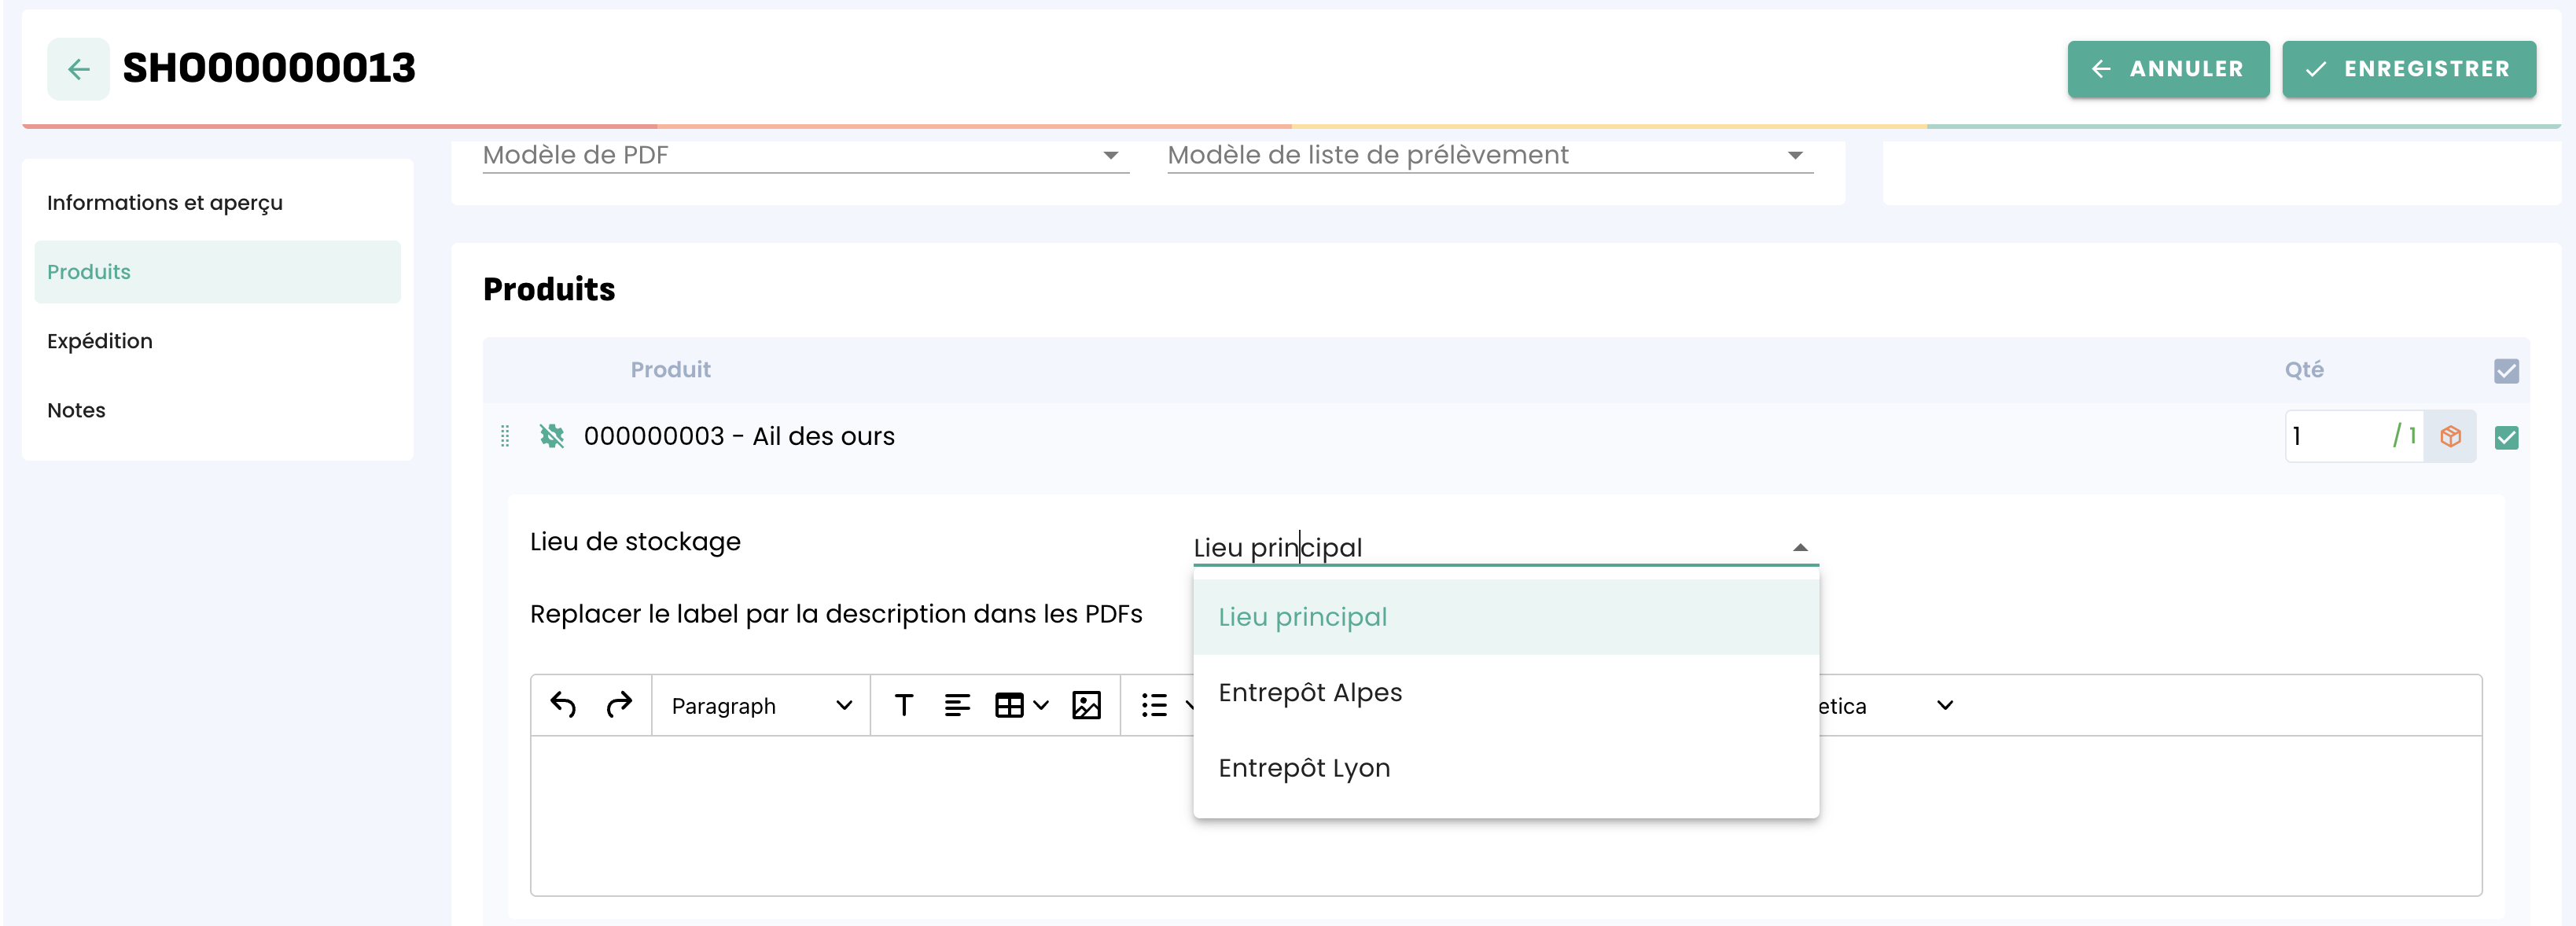Click the text format T icon
This screenshot has height=926, width=2576.
click(x=903, y=705)
